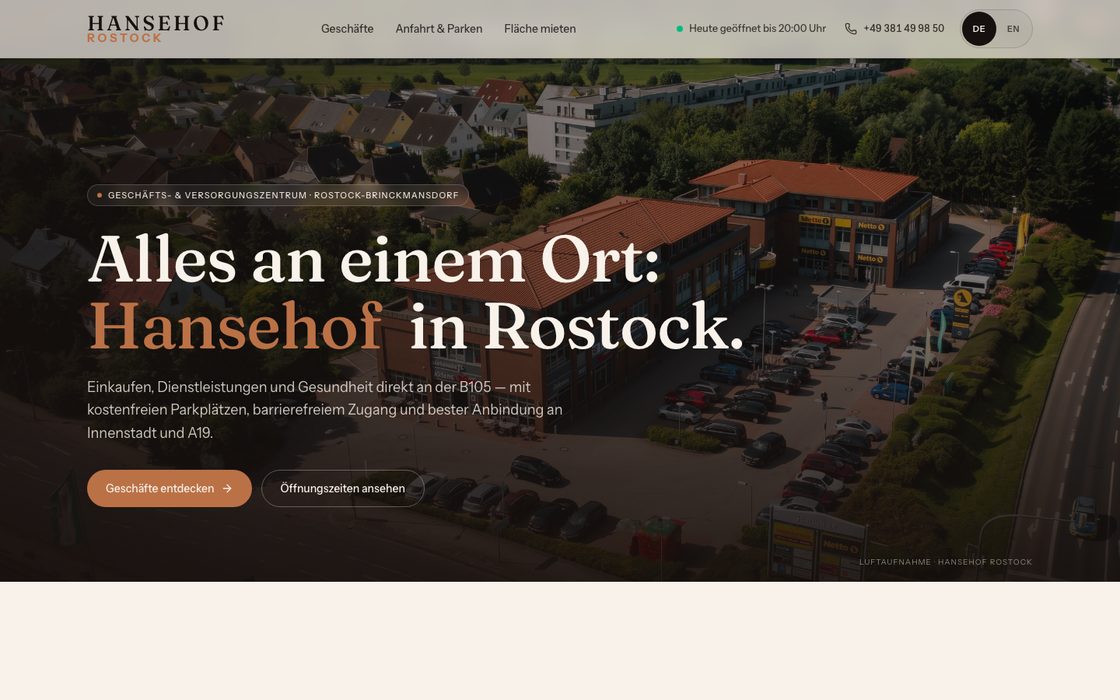Viewport: 1120px width, 700px height.
Task: Click the orange word 'Hansehof' in headline
Action: point(235,326)
